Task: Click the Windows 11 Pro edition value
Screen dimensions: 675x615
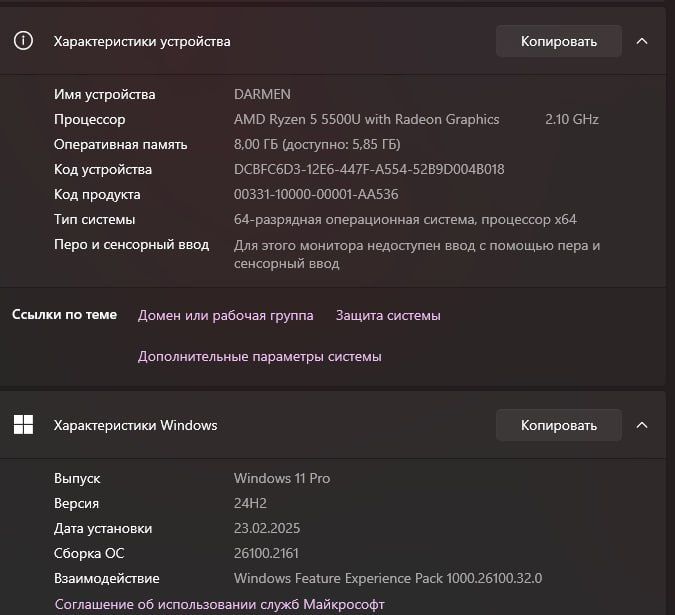Action: click(282, 478)
